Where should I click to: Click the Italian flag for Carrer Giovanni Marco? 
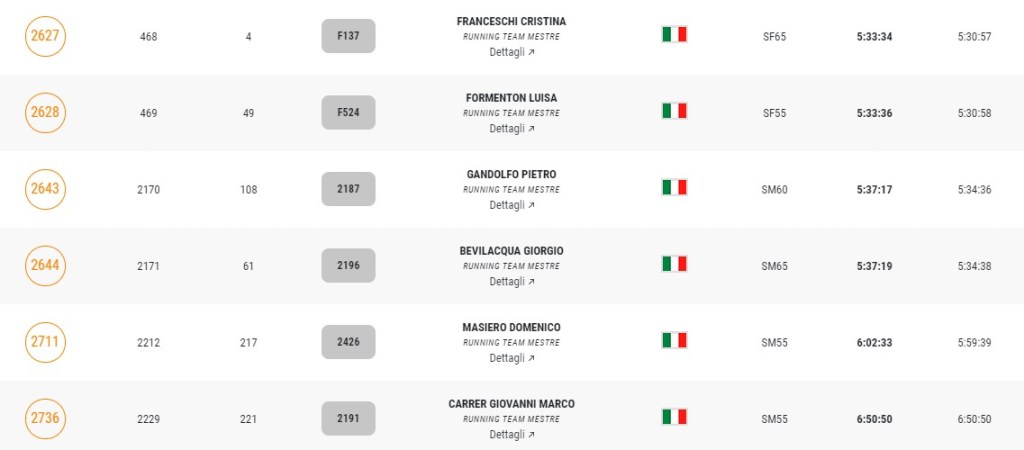click(x=674, y=417)
